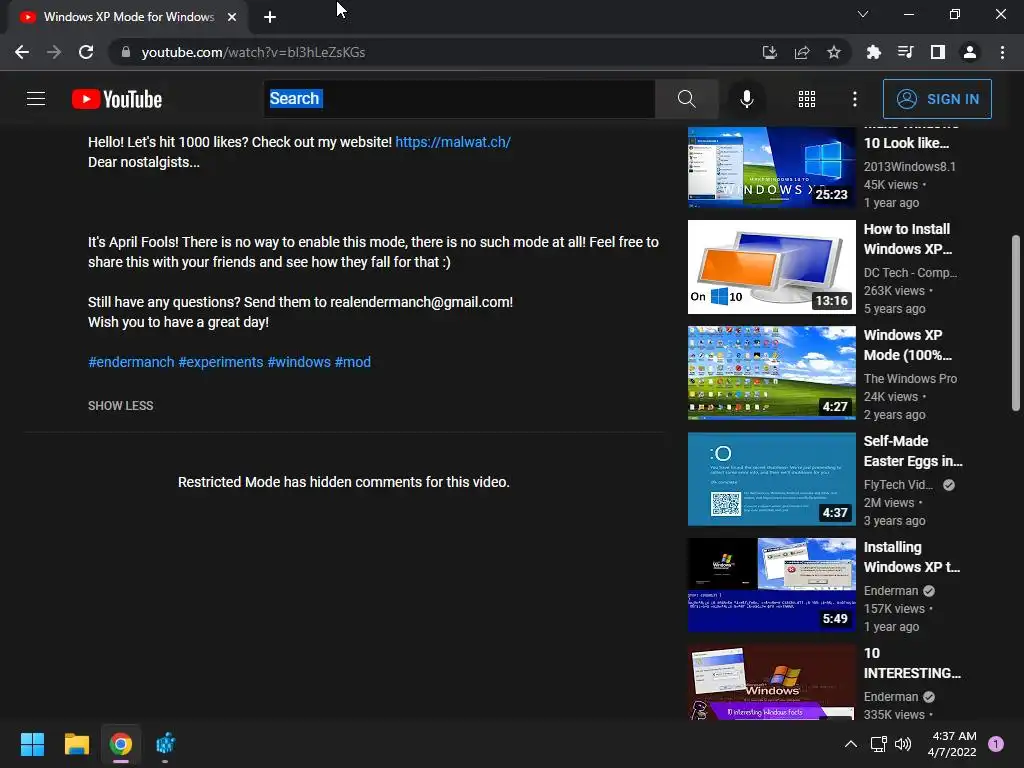The width and height of the screenshot is (1024, 768).
Task: Select the Windows XP Mode tab
Action: (x=128, y=17)
